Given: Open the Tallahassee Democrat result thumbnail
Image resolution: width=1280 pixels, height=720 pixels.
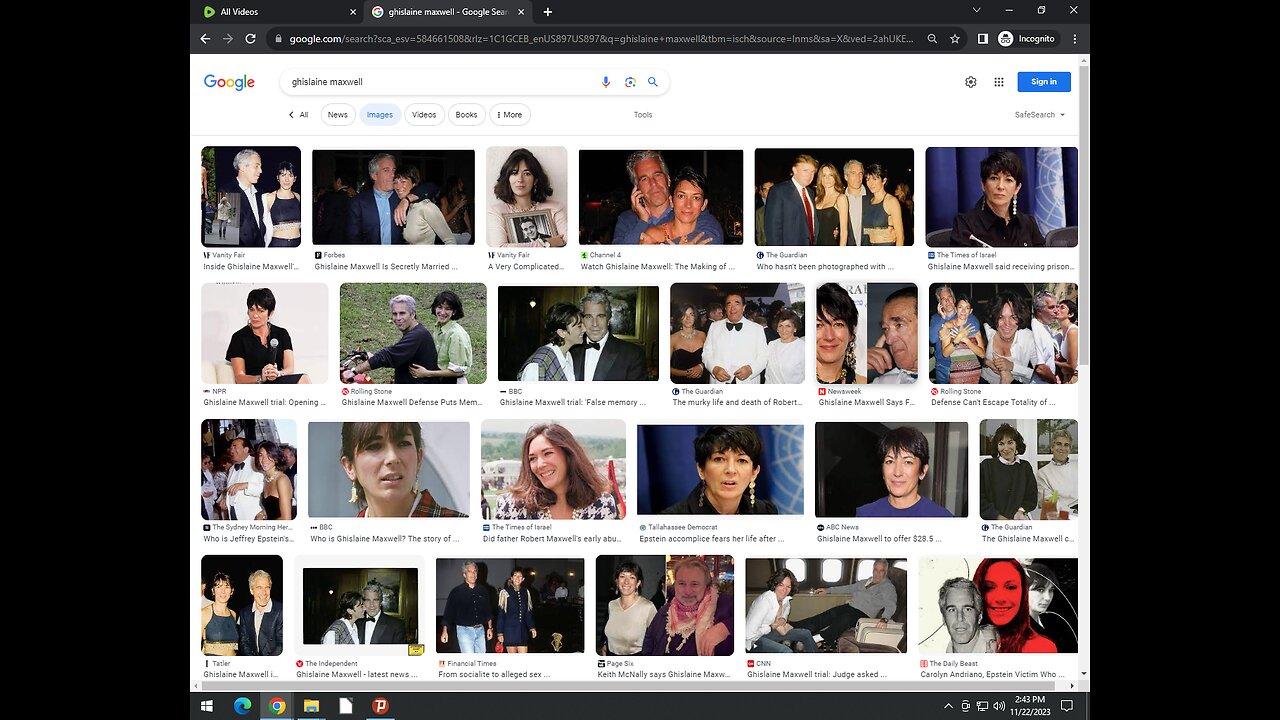Looking at the screenshot, I should tap(720, 469).
